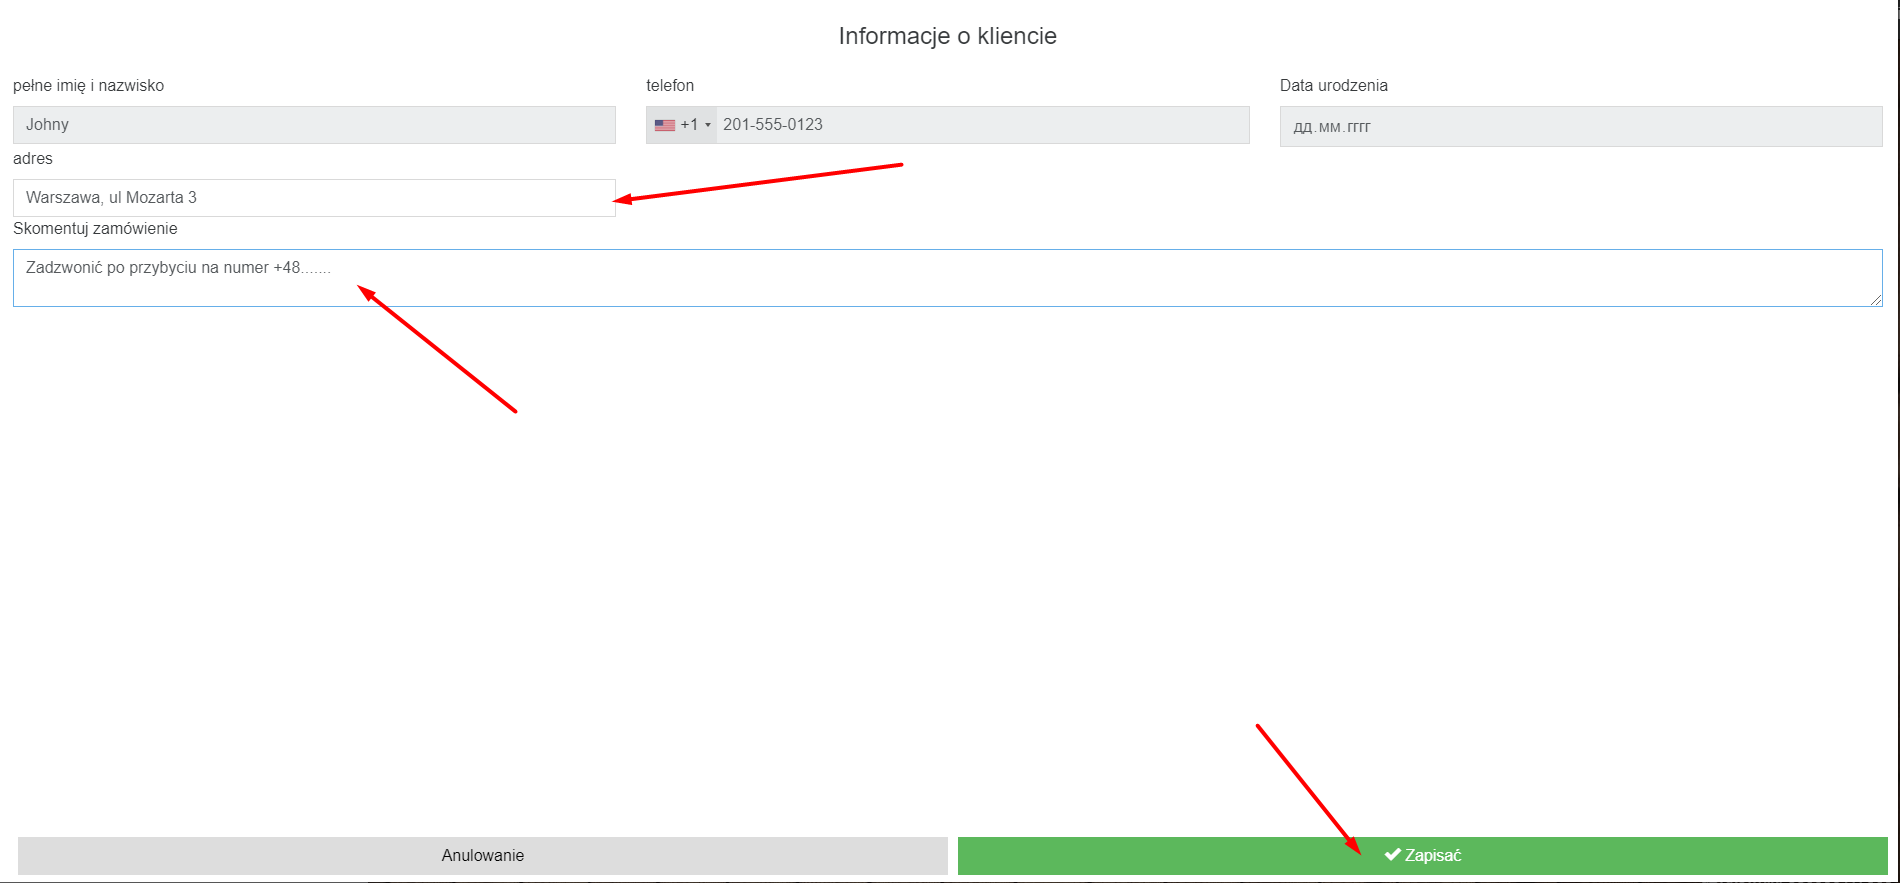The image size is (1900, 883).
Task: Open the +1 country code selector
Action: [689, 125]
